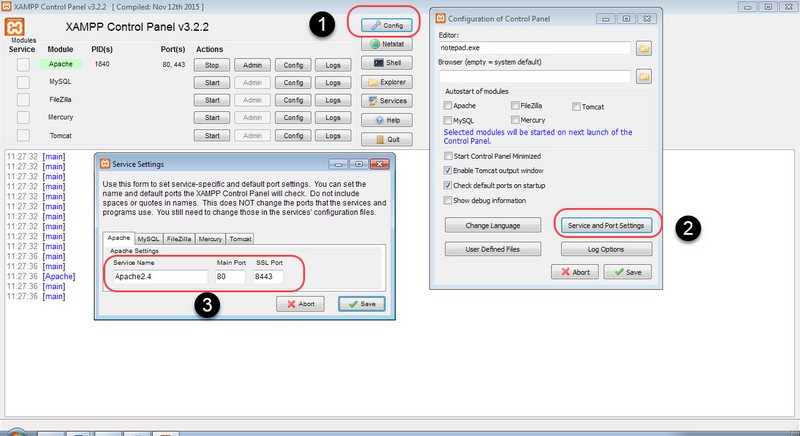Open Mercury row Config button
The image size is (800, 436).
(293, 117)
